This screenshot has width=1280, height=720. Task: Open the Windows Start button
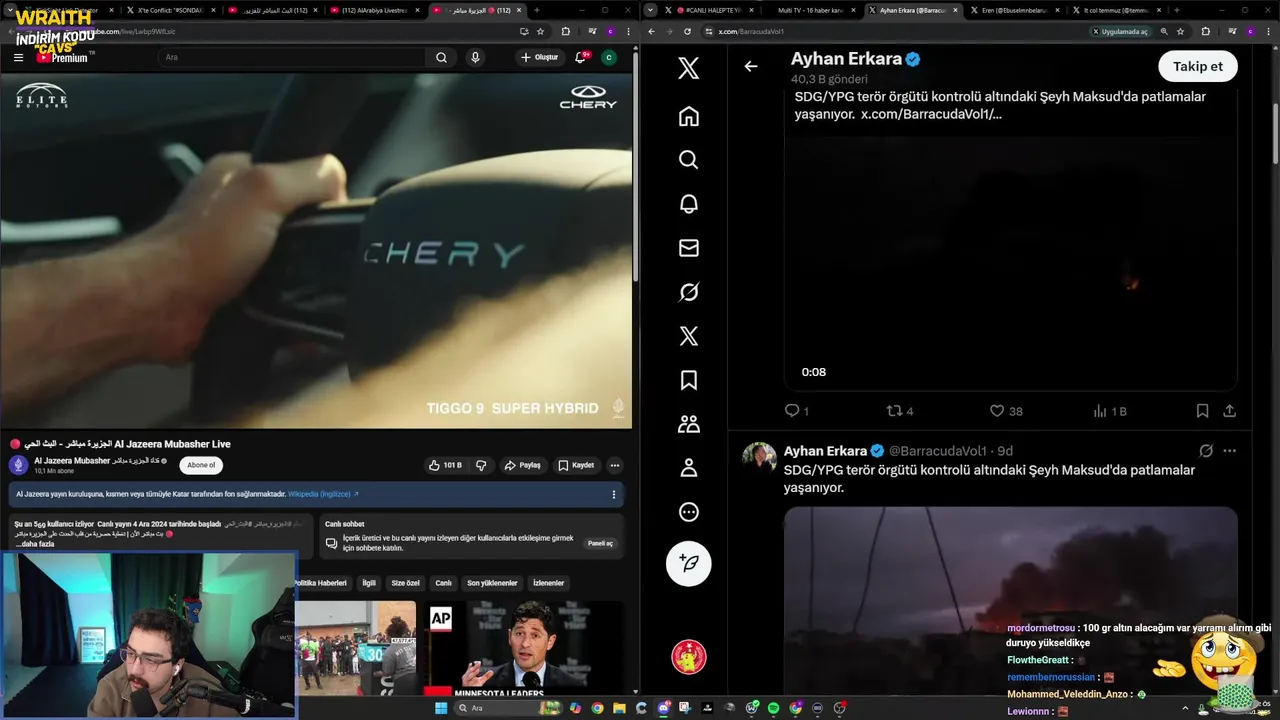point(441,708)
